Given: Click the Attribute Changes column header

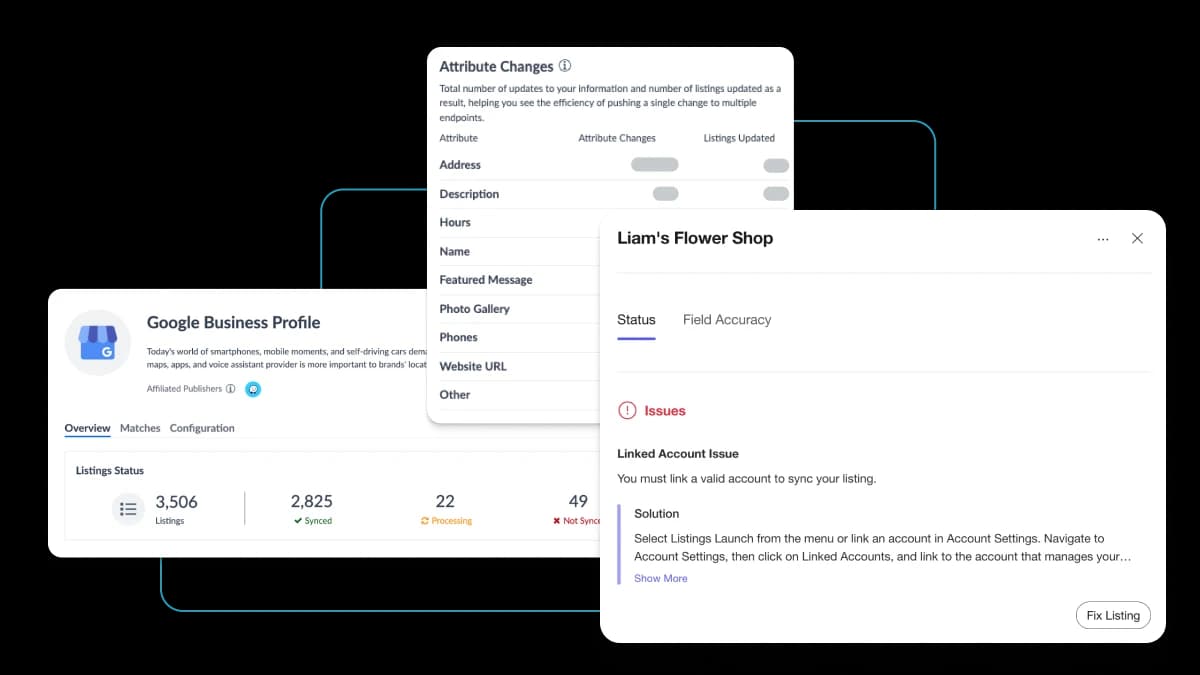Looking at the screenshot, I should click(617, 138).
